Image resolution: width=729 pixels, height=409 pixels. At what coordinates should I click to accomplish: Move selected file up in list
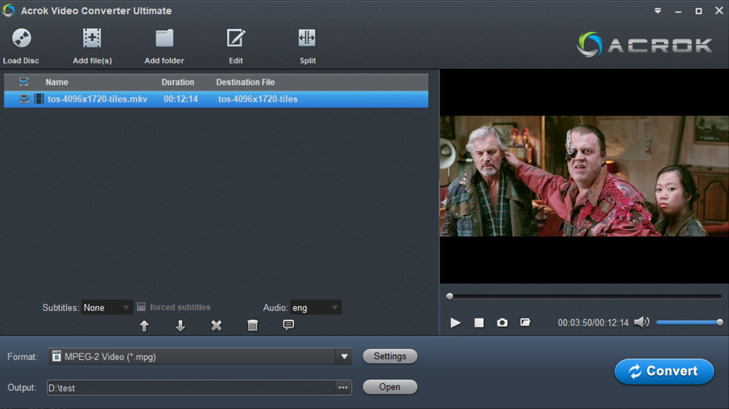[x=144, y=326]
